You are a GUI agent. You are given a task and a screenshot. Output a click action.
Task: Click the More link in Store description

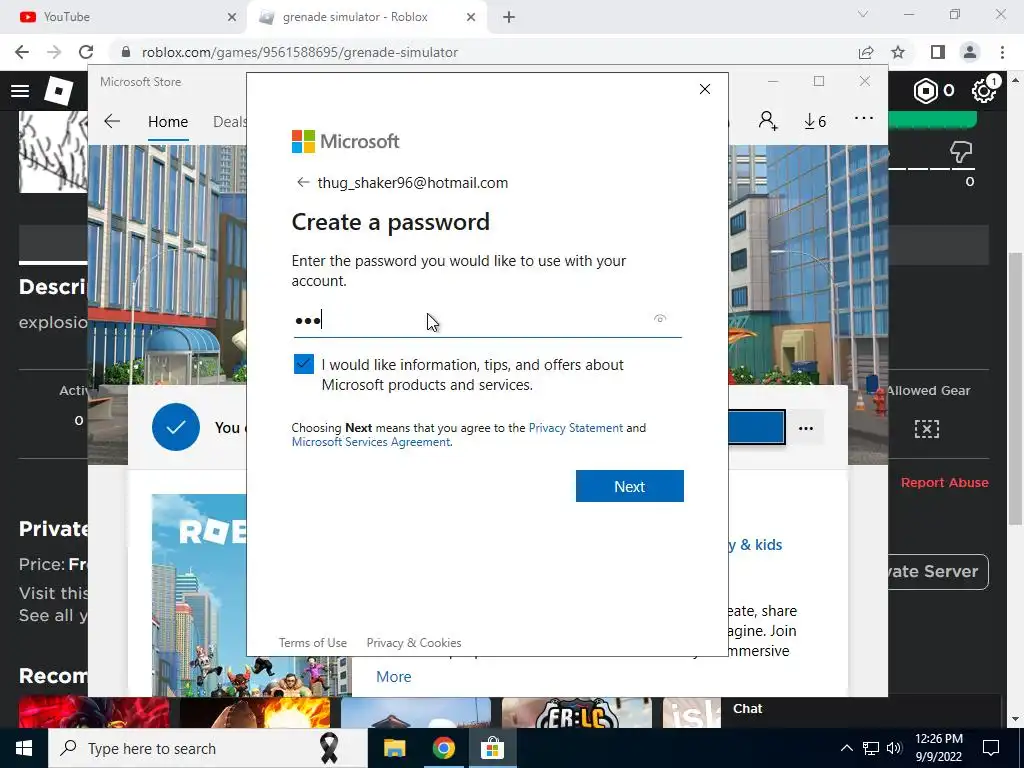(x=394, y=677)
